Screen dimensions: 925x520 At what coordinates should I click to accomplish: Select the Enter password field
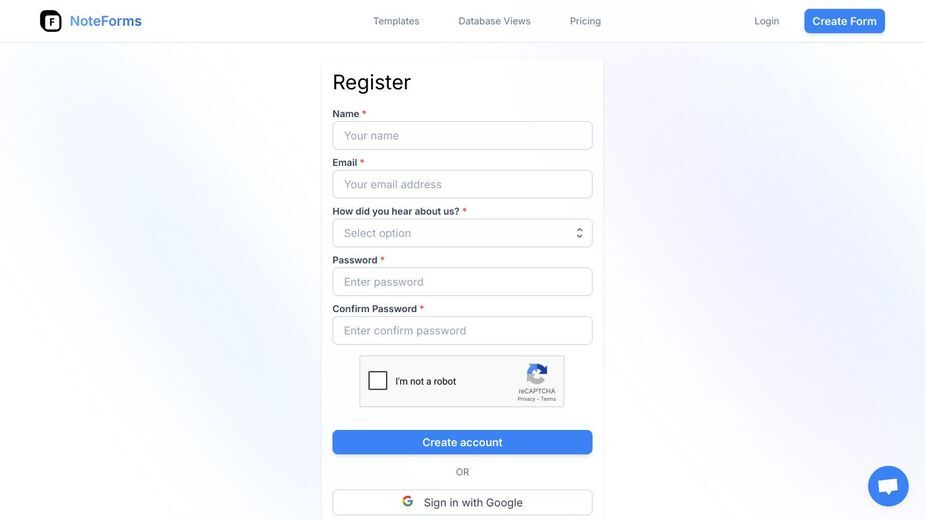[x=462, y=282]
